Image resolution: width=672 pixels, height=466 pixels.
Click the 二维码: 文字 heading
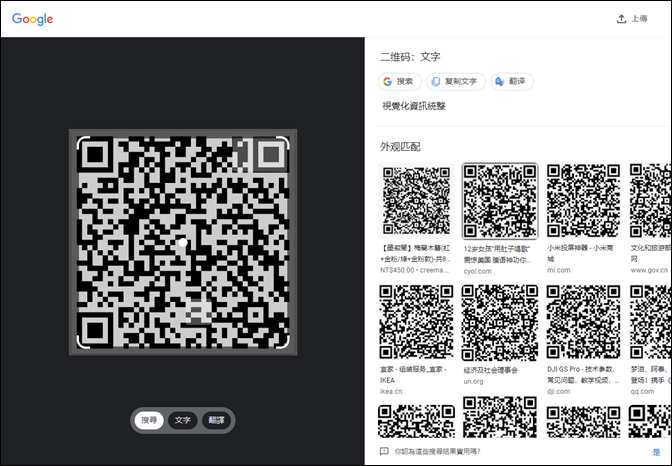coord(410,57)
